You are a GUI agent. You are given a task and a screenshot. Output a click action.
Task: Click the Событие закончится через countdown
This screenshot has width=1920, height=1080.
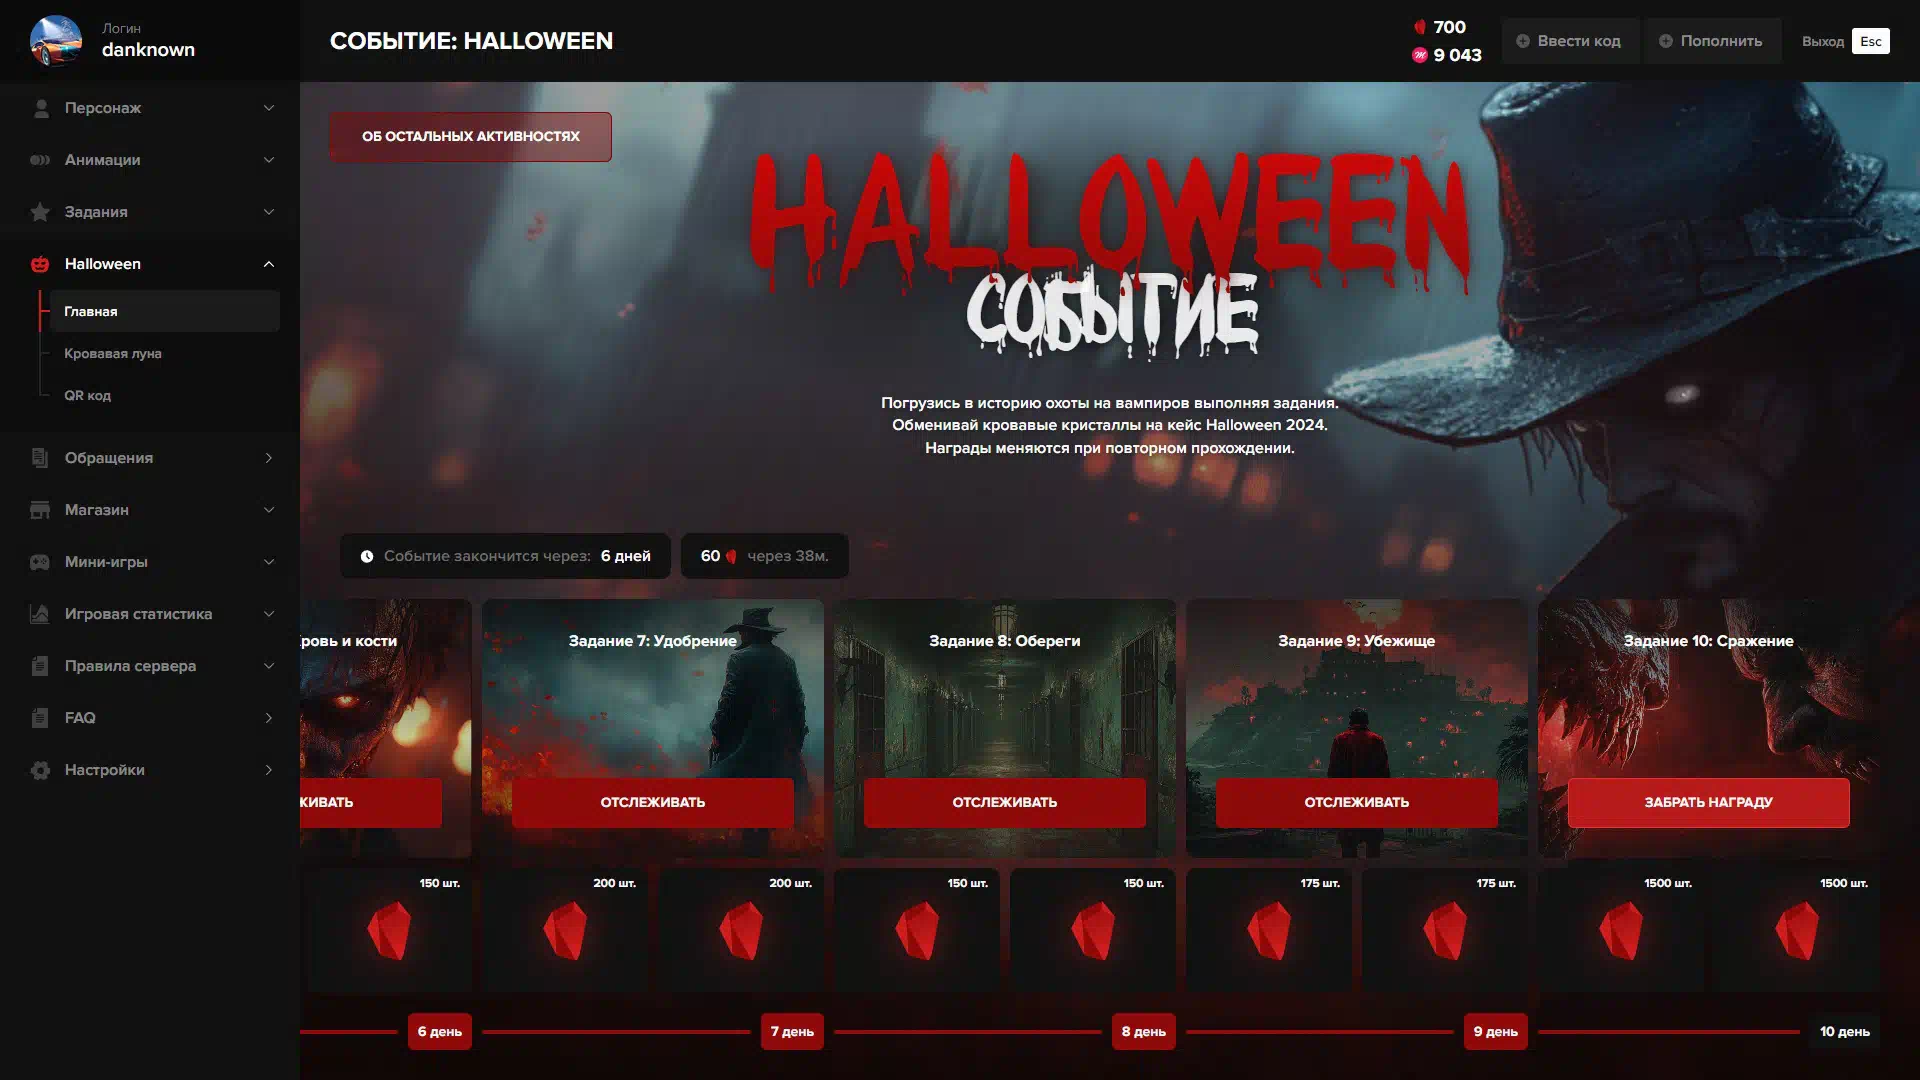(505, 556)
